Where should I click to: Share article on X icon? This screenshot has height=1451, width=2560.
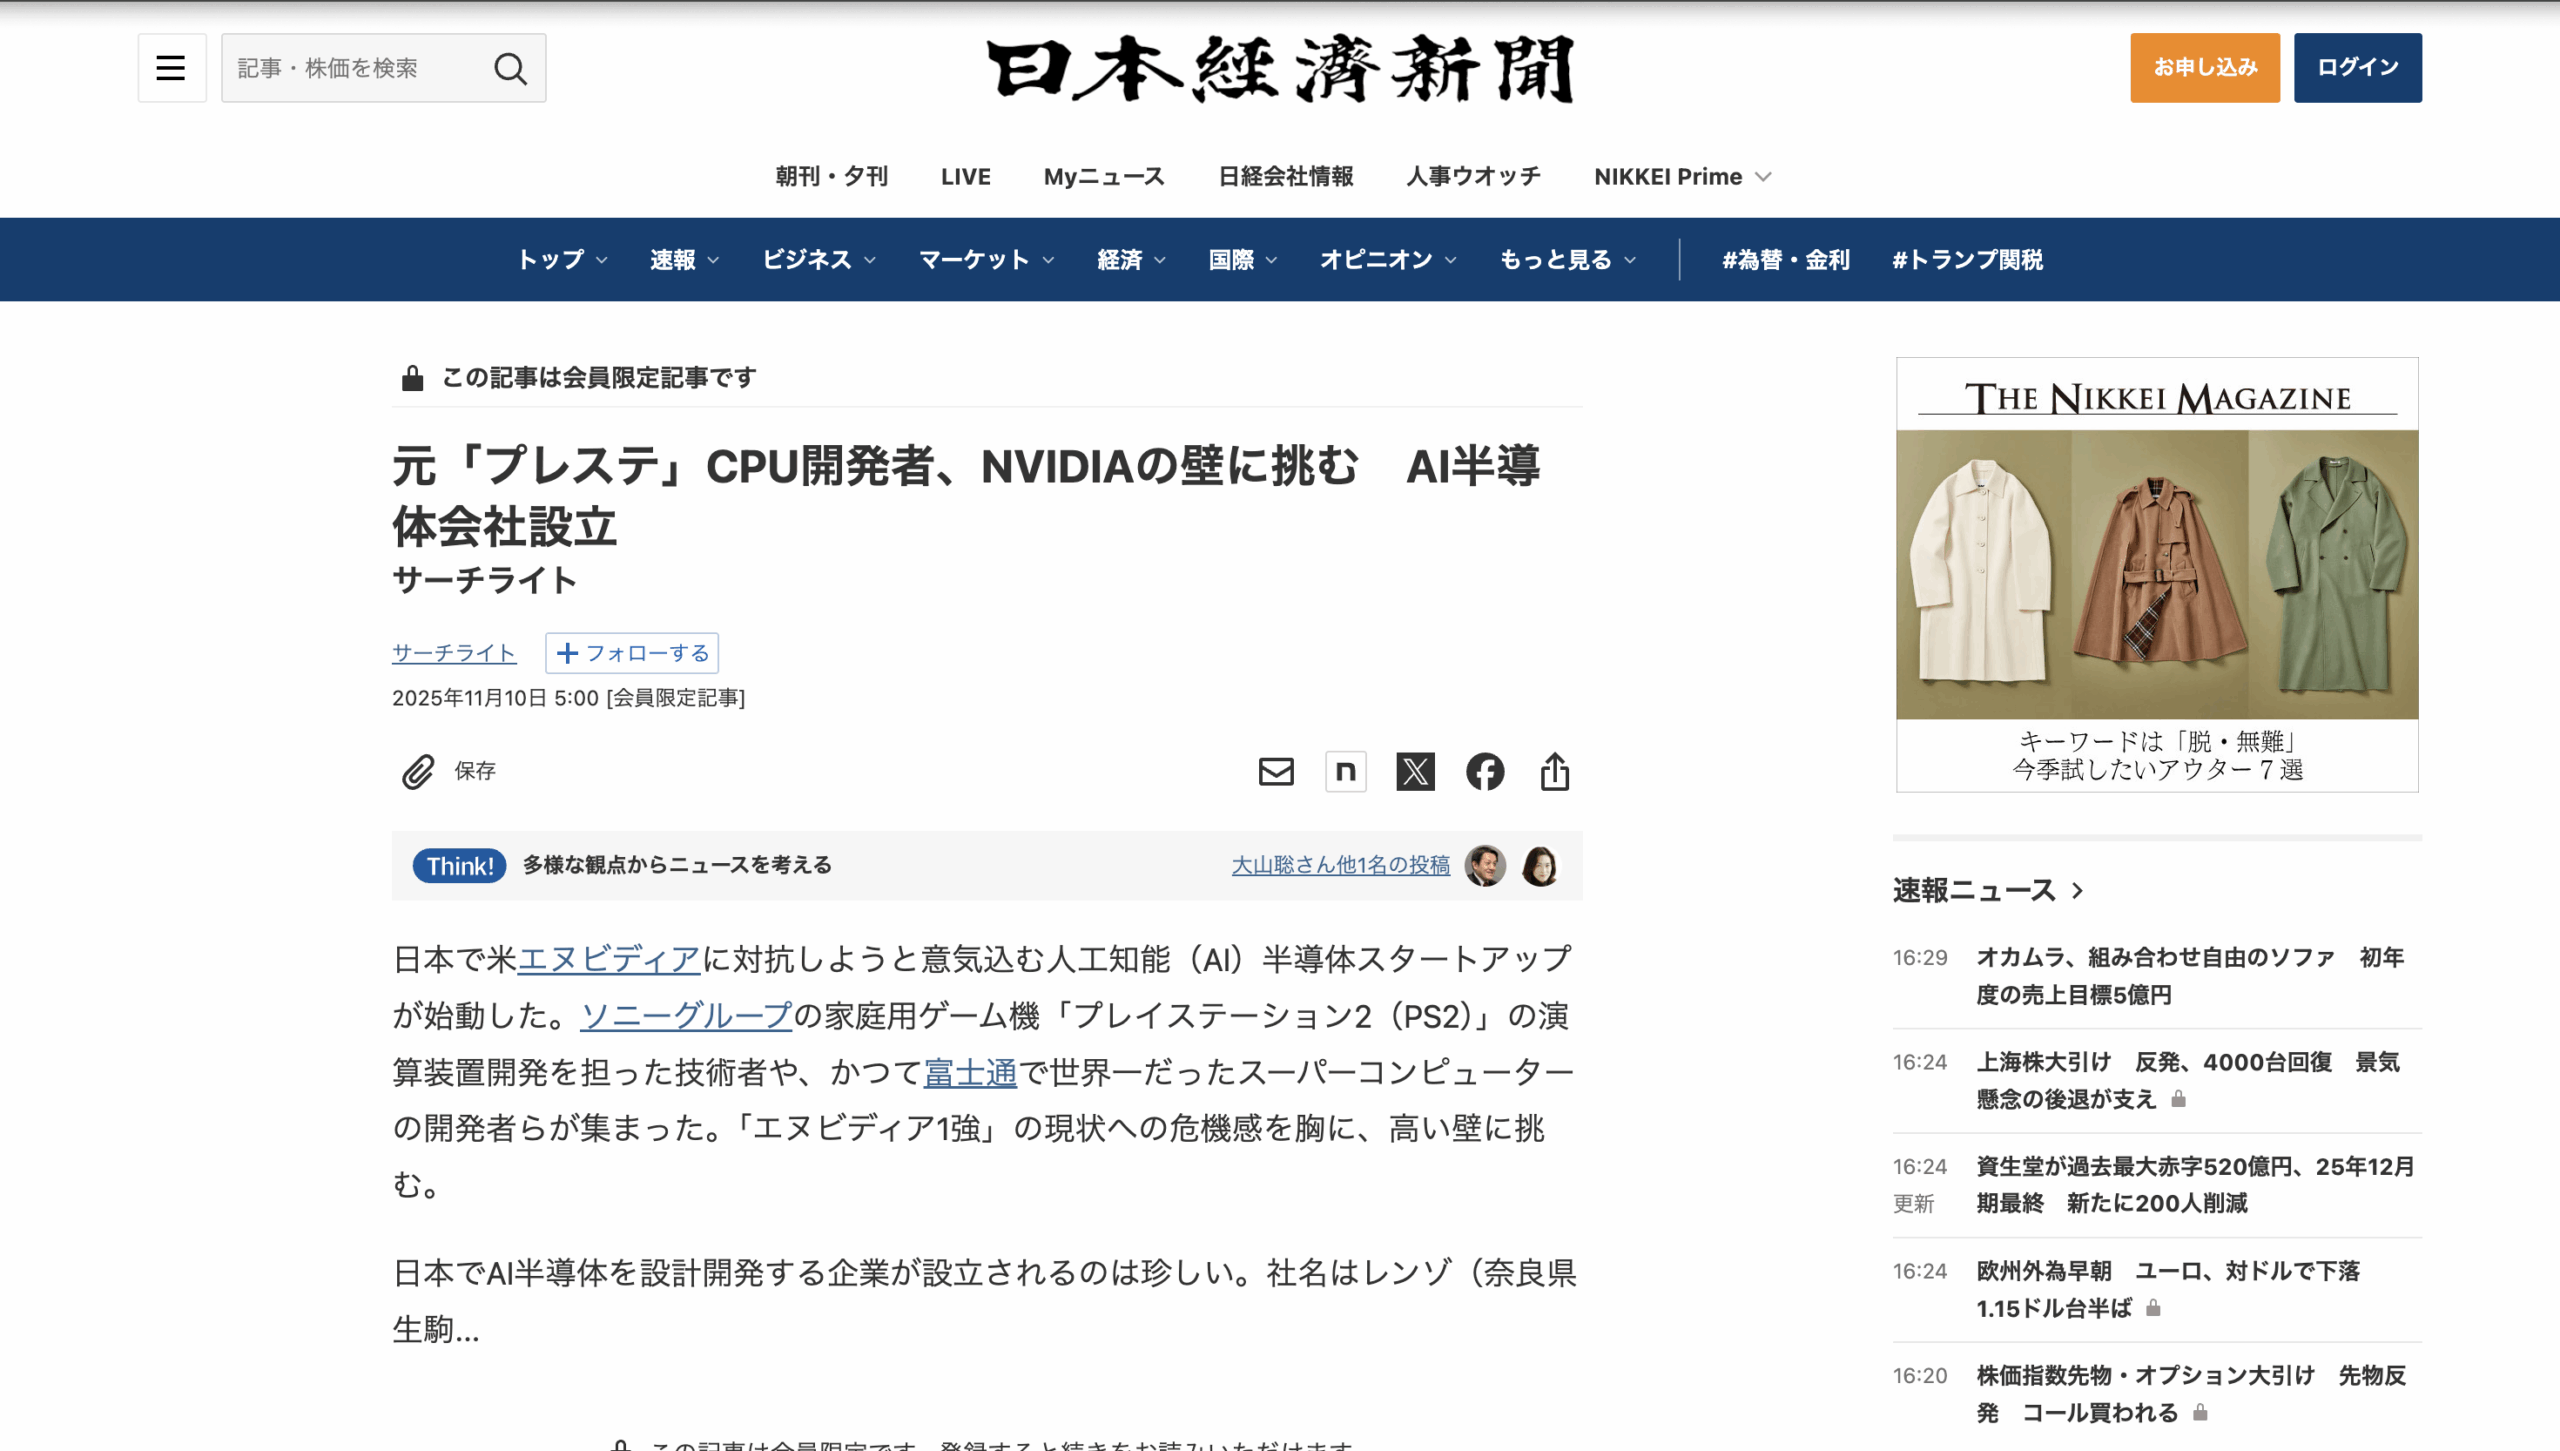coord(1415,772)
